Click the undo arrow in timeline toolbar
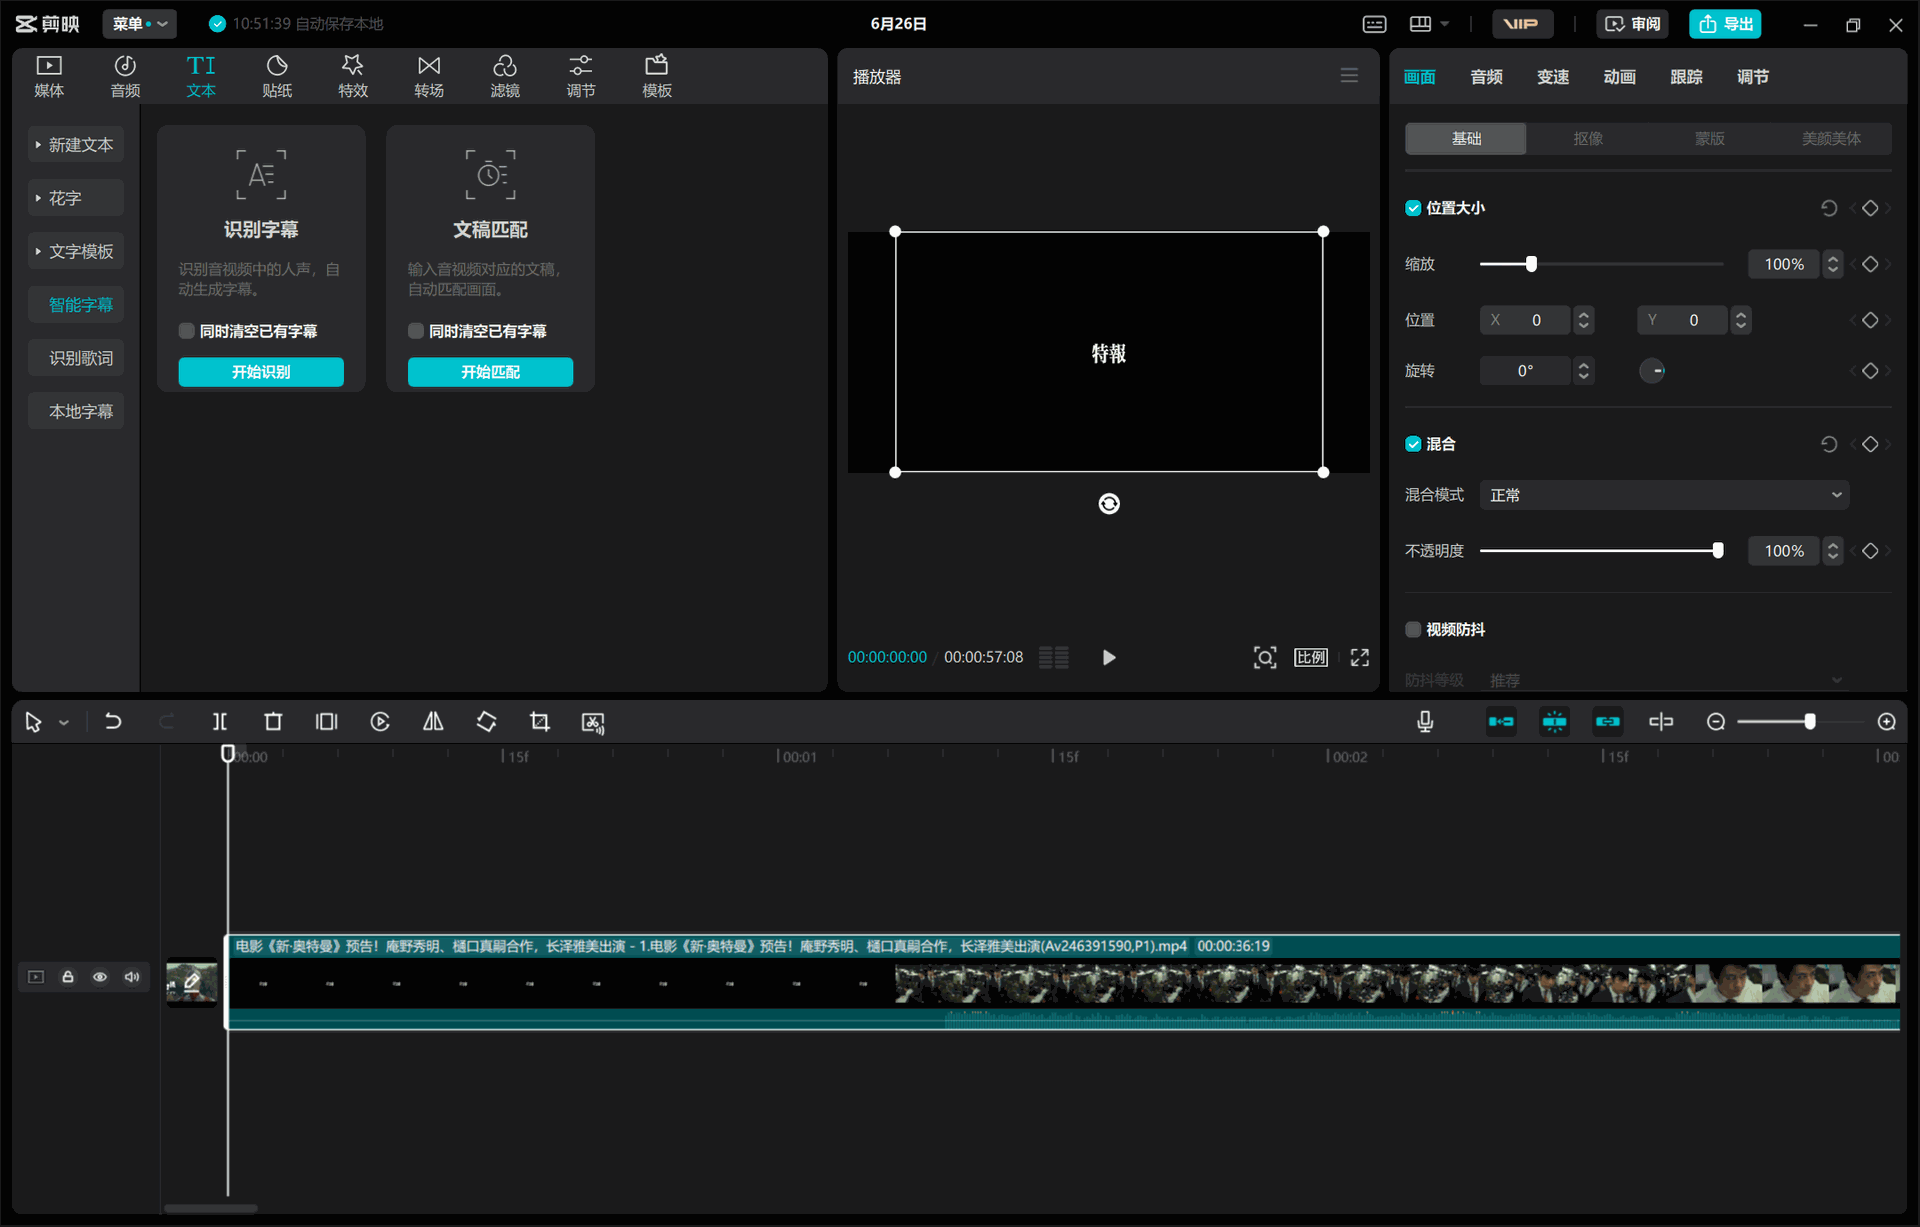 pos(113,721)
